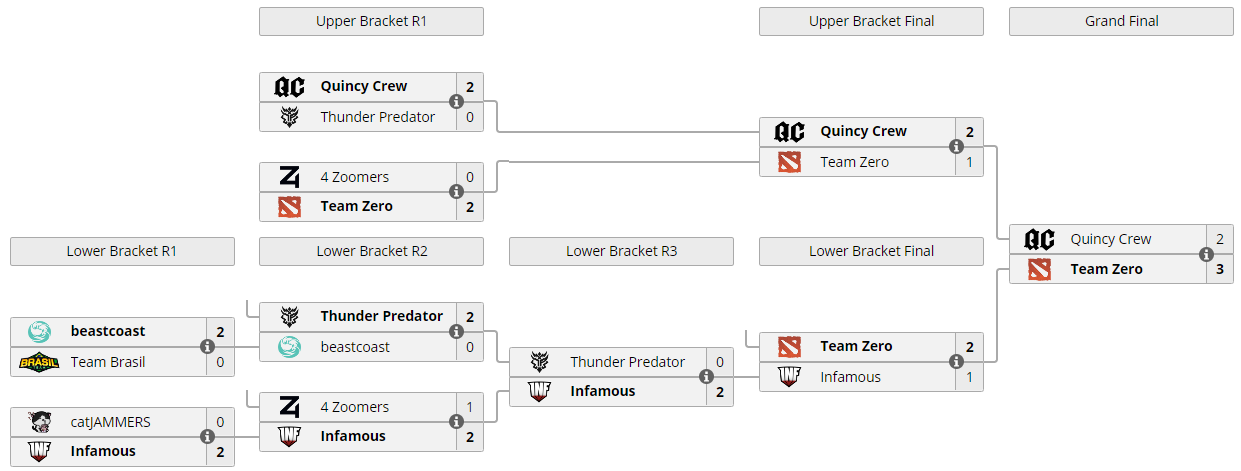Click beastcoast in Lower Bracket R1
This screenshot has height=471, width=1241.
(x=108, y=331)
